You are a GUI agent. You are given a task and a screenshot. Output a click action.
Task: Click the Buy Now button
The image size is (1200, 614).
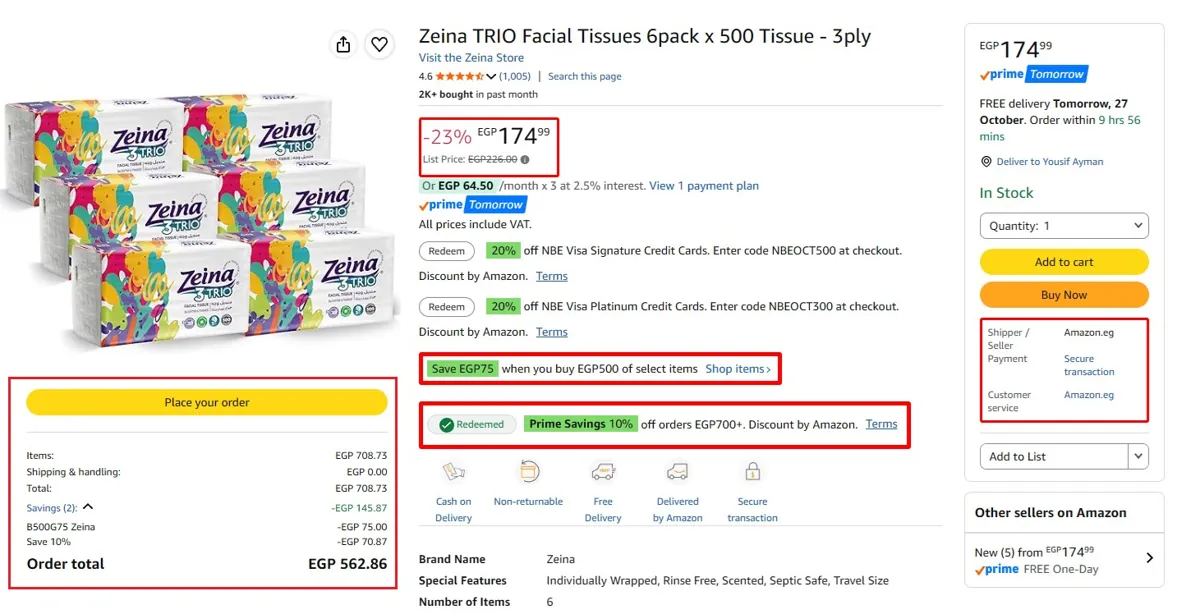point(1064,295)
